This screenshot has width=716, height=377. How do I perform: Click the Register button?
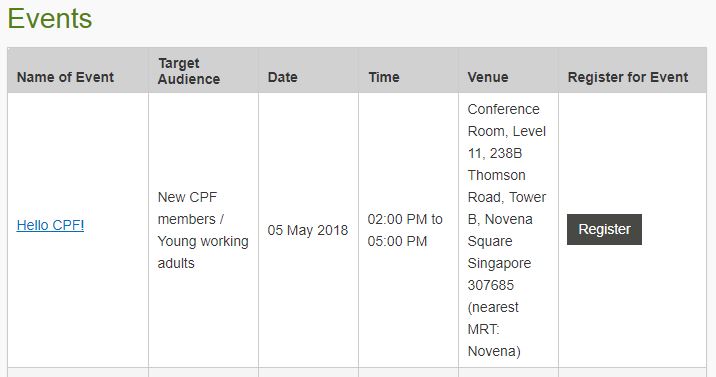pos(604,229)
